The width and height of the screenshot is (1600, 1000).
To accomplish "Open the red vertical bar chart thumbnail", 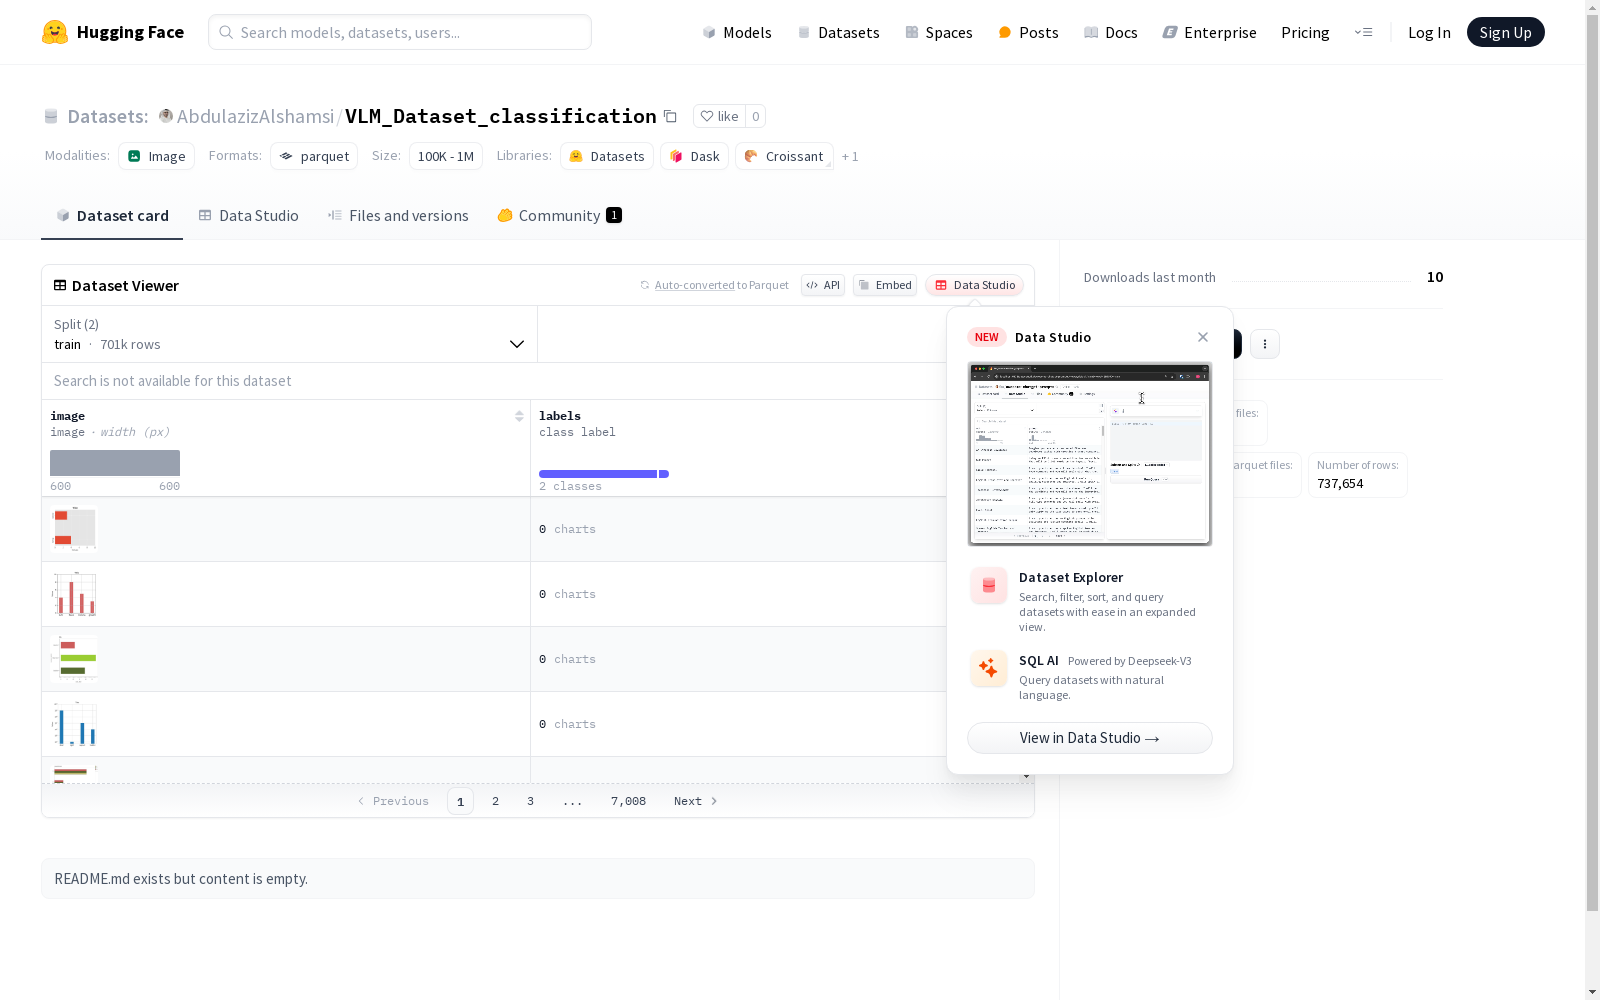I will pos(74,594).
